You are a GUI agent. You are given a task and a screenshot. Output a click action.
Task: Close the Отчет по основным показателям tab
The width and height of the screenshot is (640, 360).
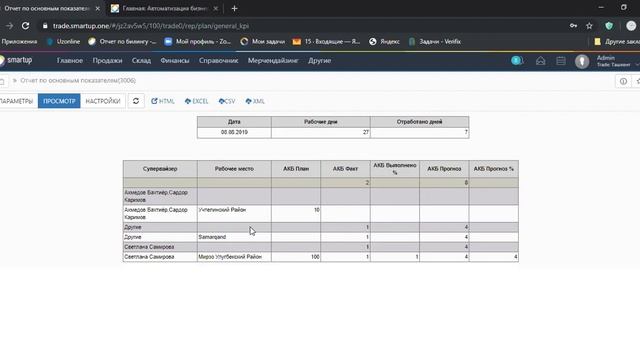point(98,8)
